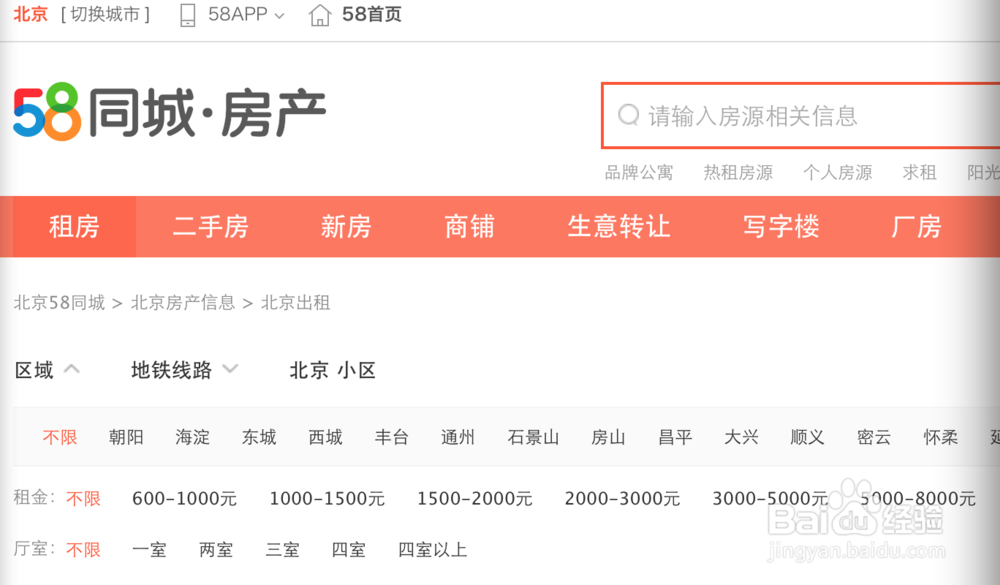
Task: Click the phone icon beside 58APP
Action: click(188, 15)
